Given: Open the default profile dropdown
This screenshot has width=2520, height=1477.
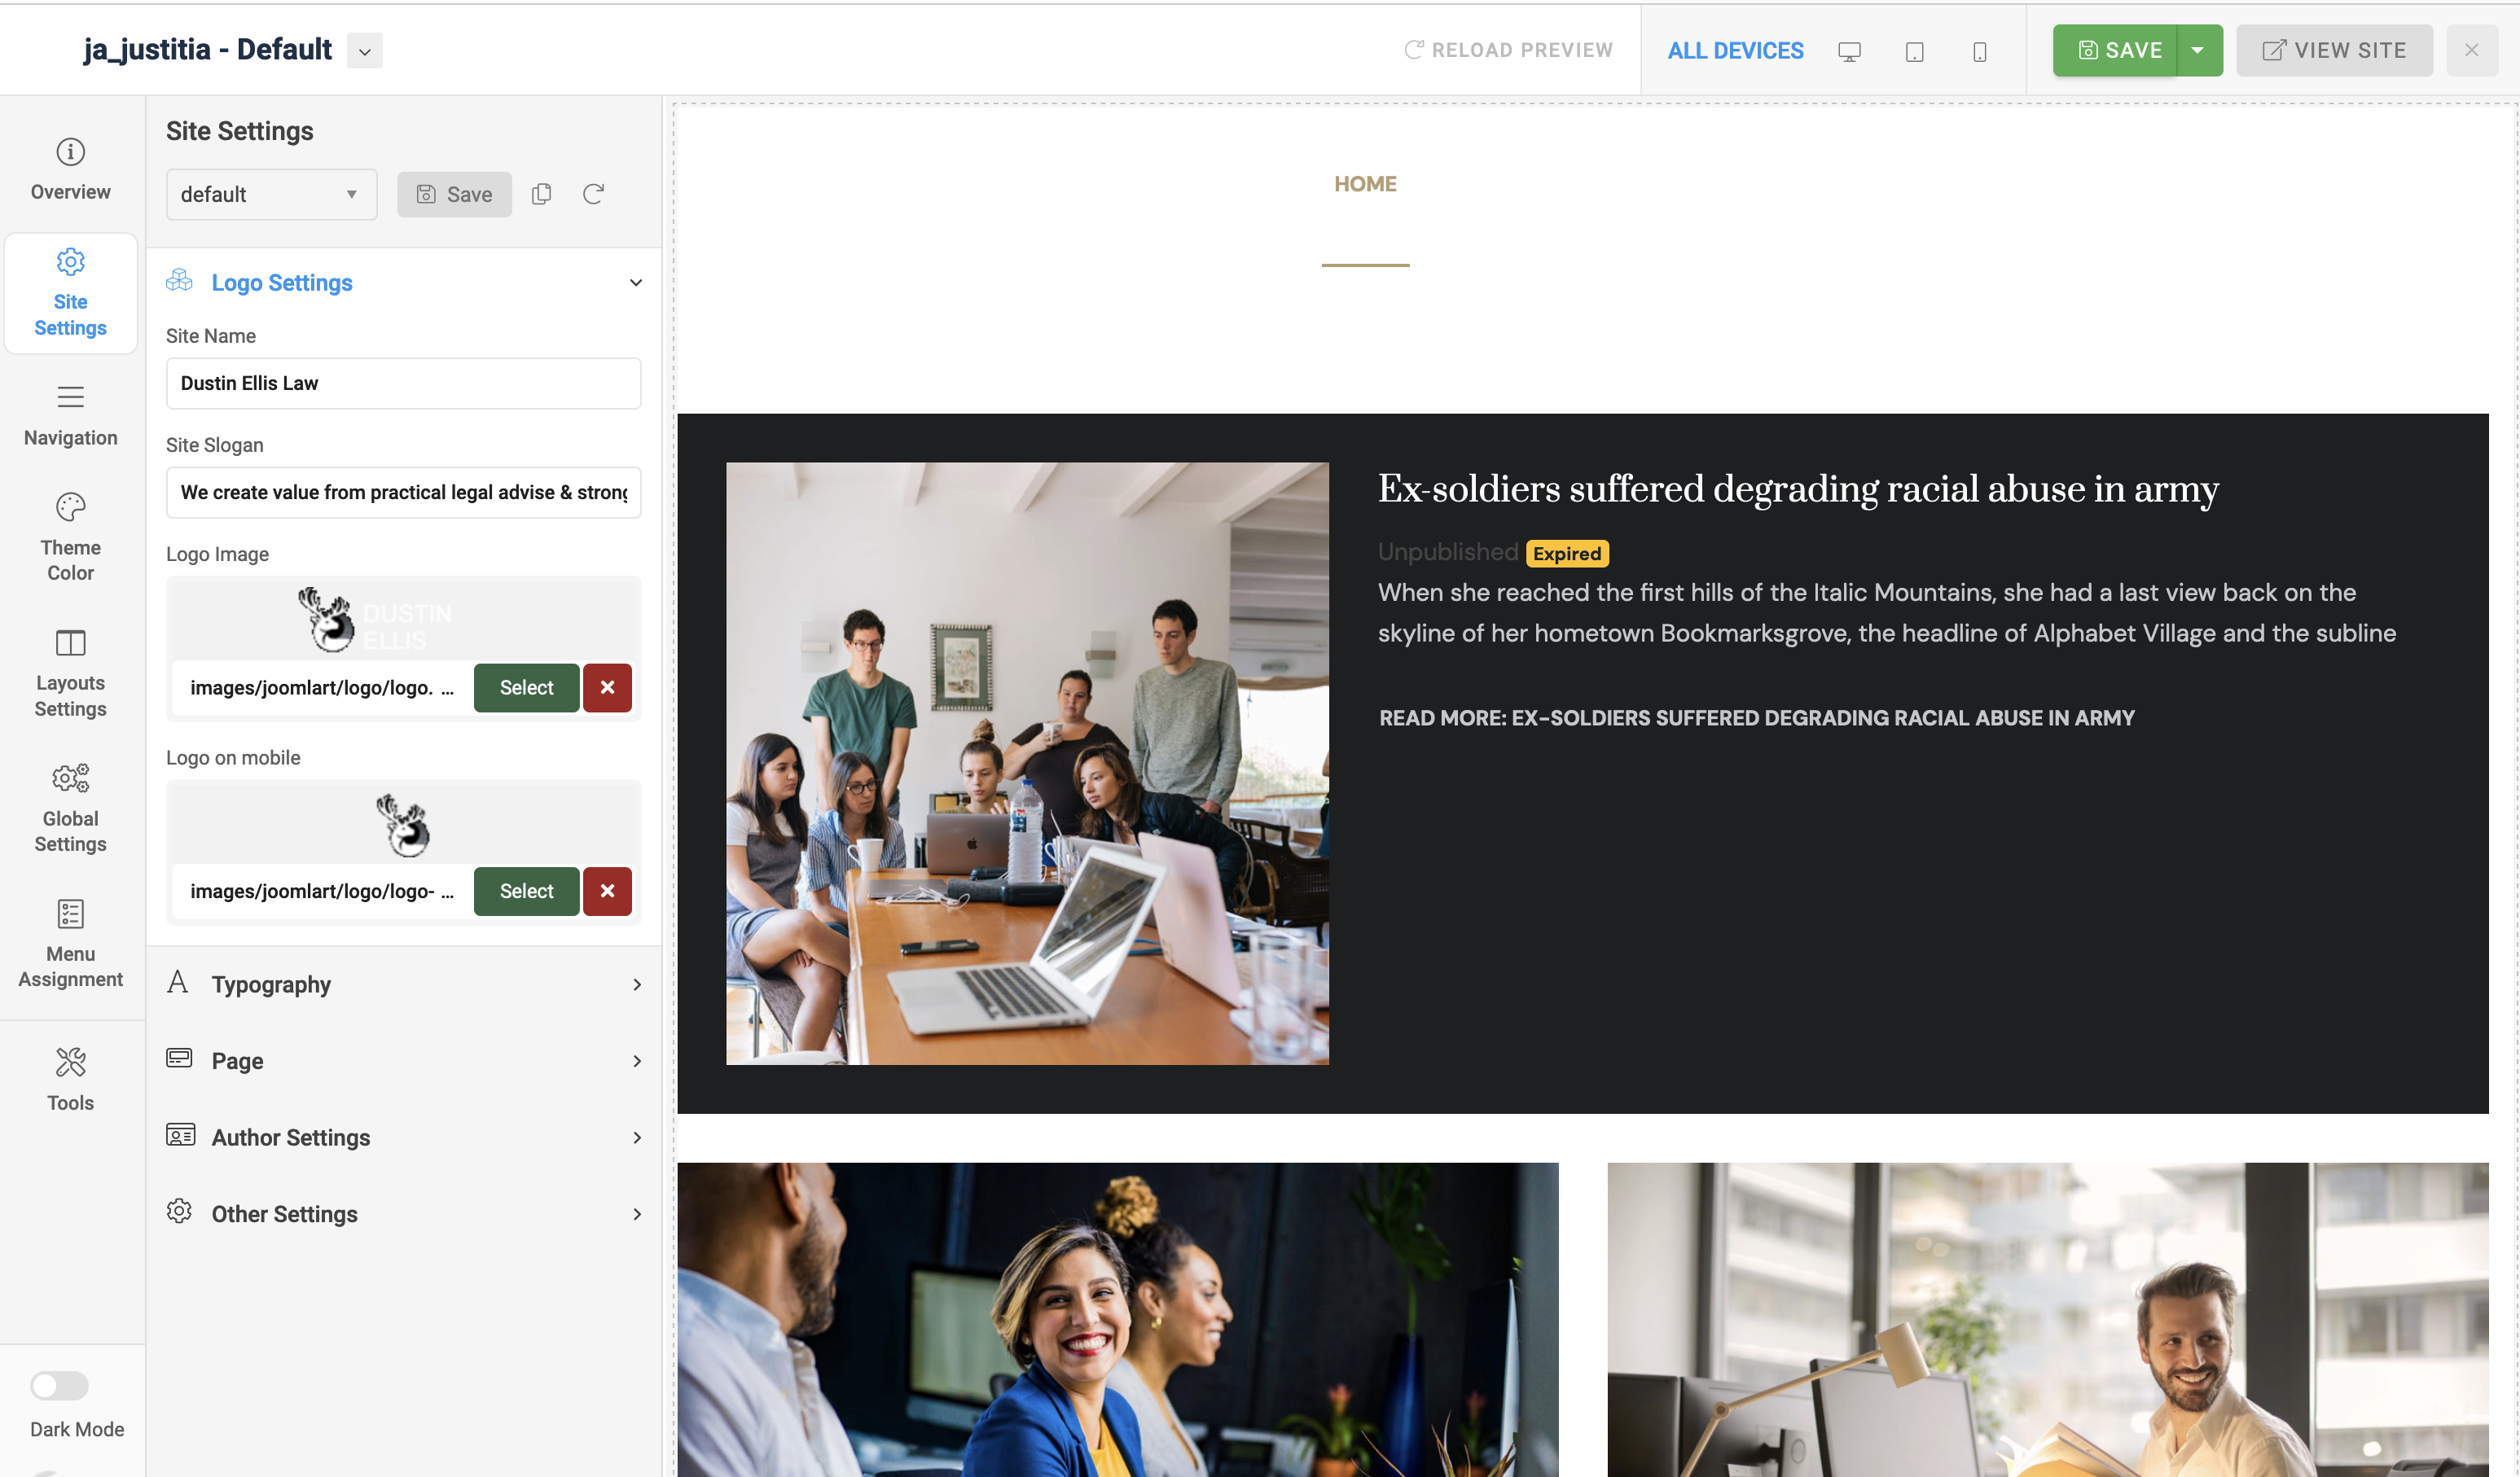Looking at the screenshot, I should pyautogui.click(x=270, y=194).
